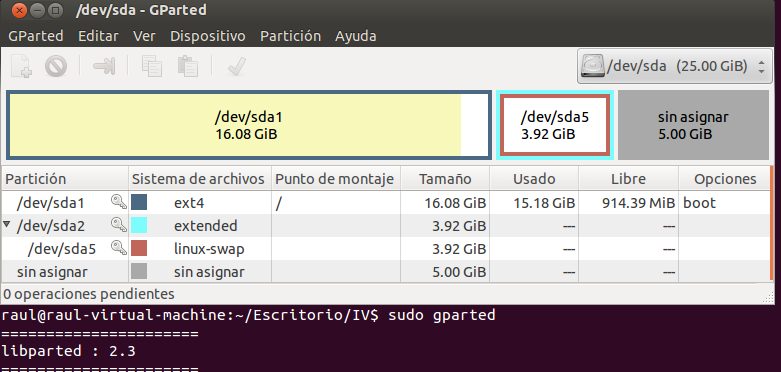
Task: Click the red linux-swap color swatch
Action: click(x=139, y=248)
